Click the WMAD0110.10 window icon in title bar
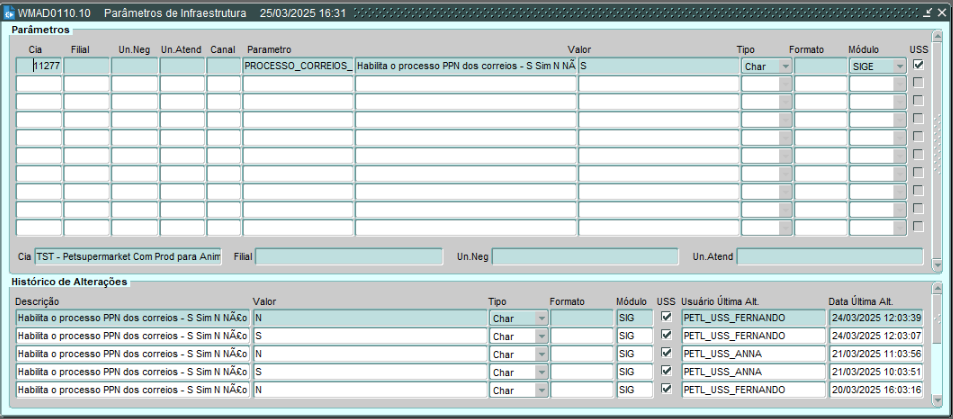953x419 pixels. 9,13
